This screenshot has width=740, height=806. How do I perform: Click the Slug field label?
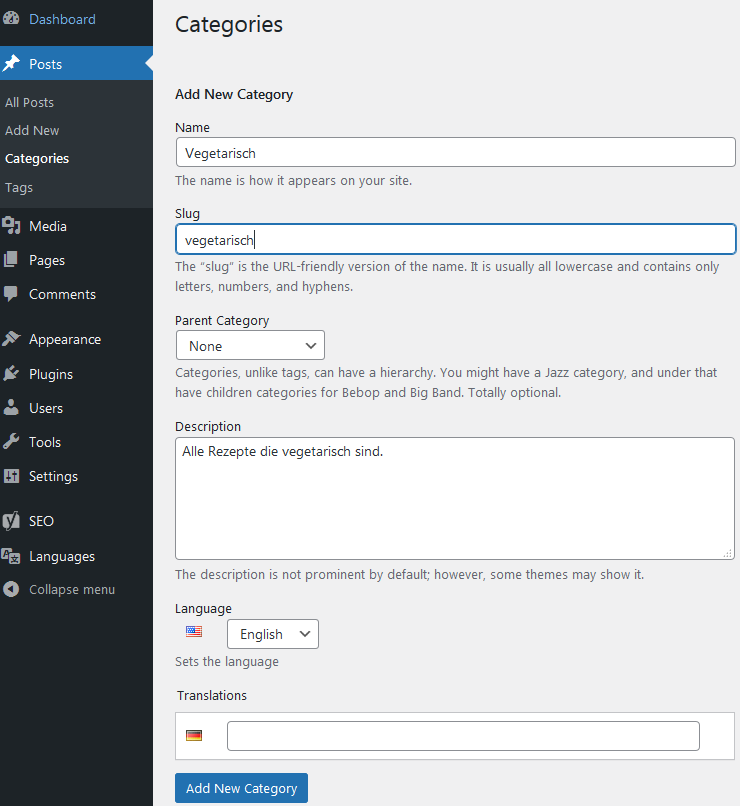pos(188,214)
